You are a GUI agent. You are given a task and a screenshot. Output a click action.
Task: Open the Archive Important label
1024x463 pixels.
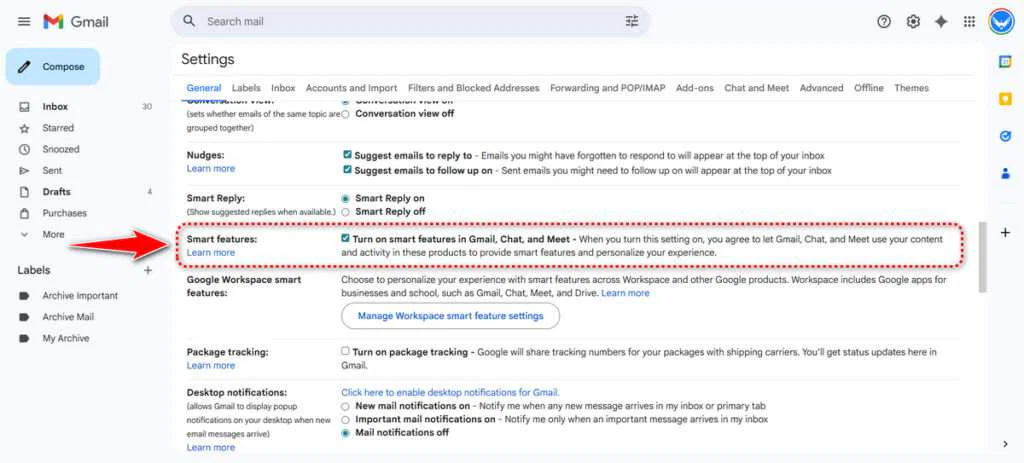[x=82, y=296]
